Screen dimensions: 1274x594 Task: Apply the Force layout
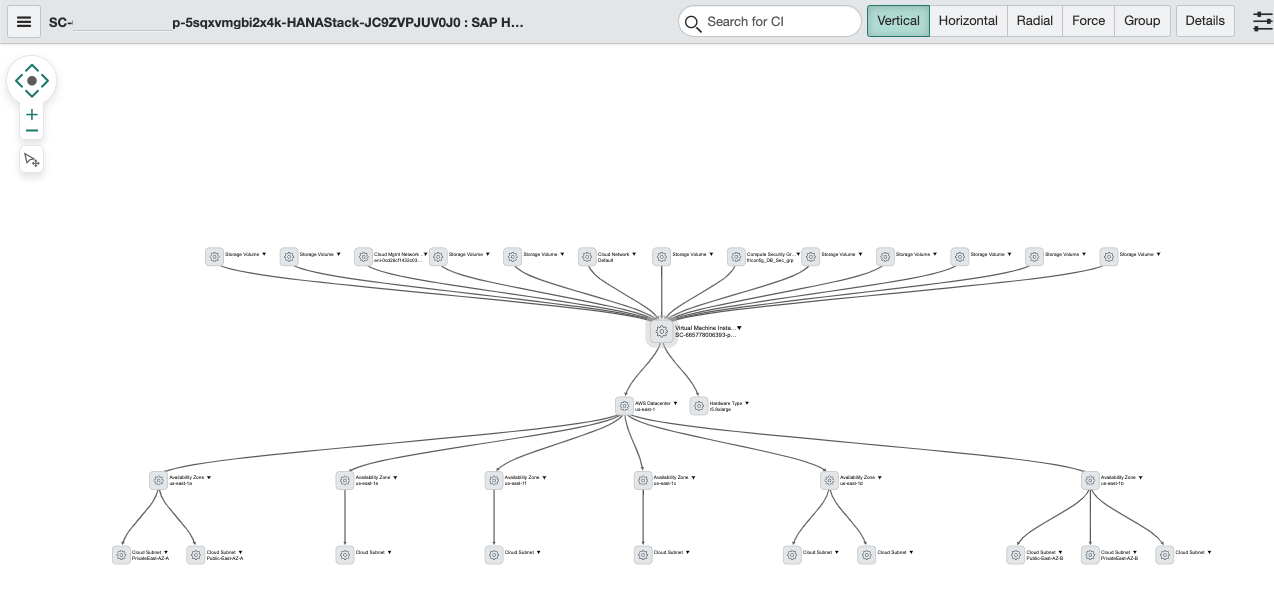click(x=1088, y=20)
